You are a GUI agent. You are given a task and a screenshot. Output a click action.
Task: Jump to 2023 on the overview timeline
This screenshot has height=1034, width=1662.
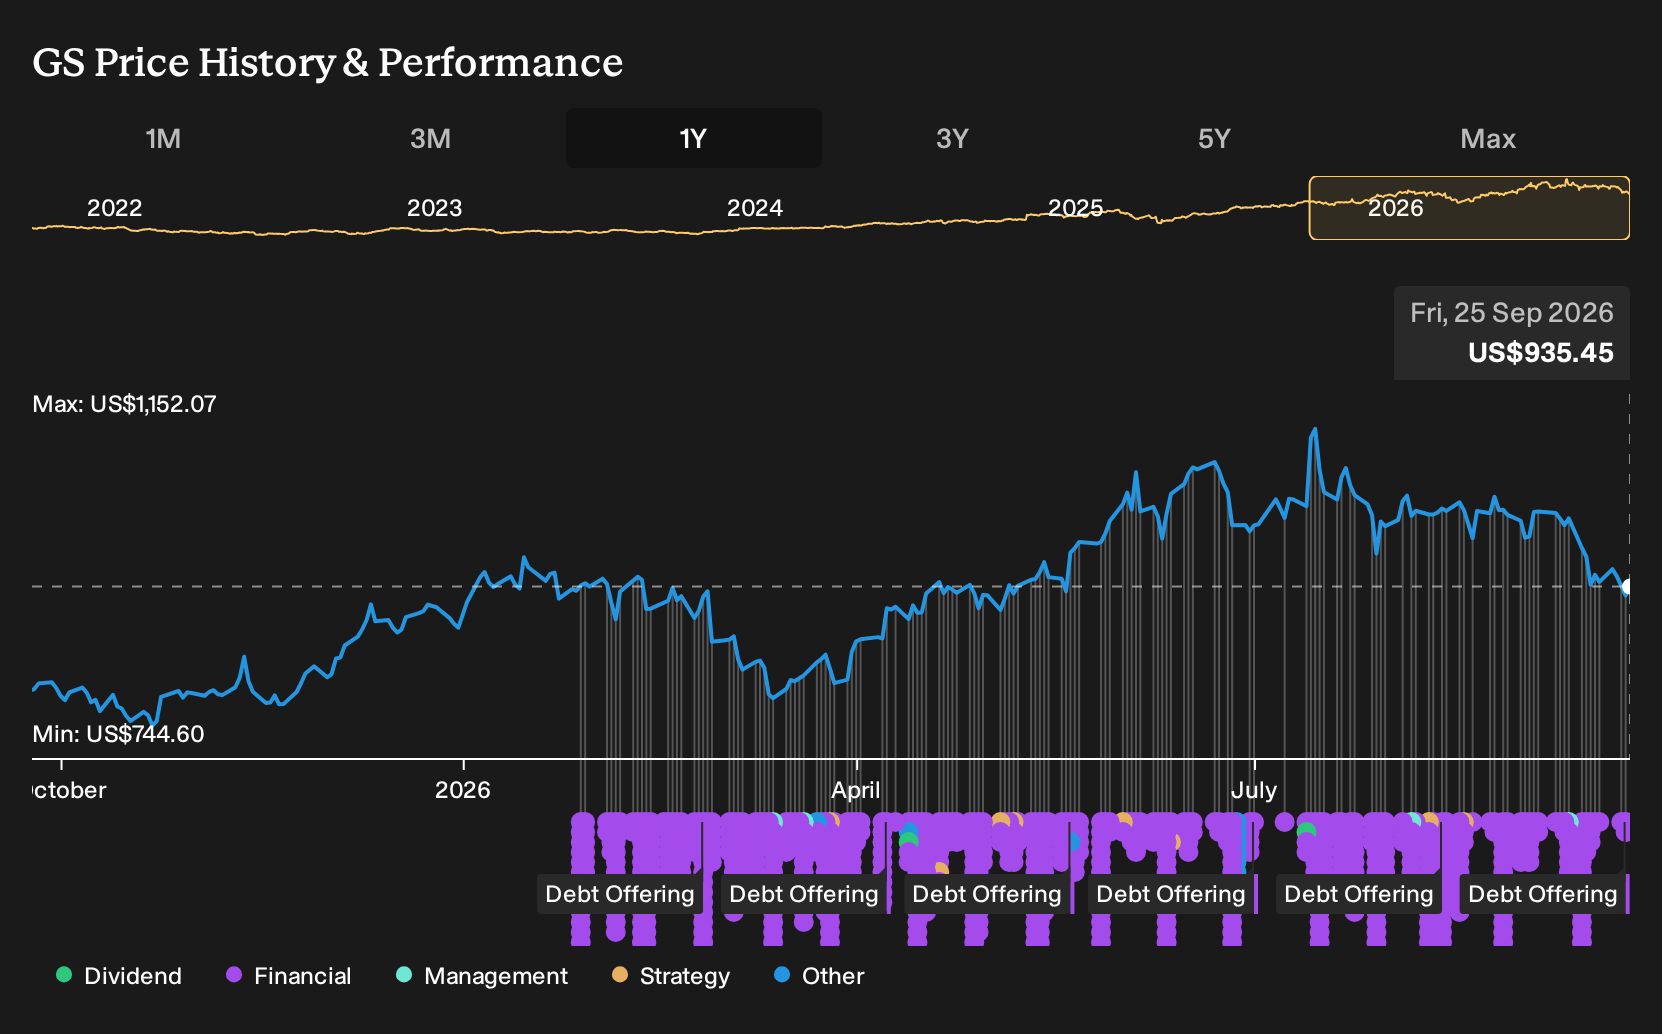pos(434,208)
